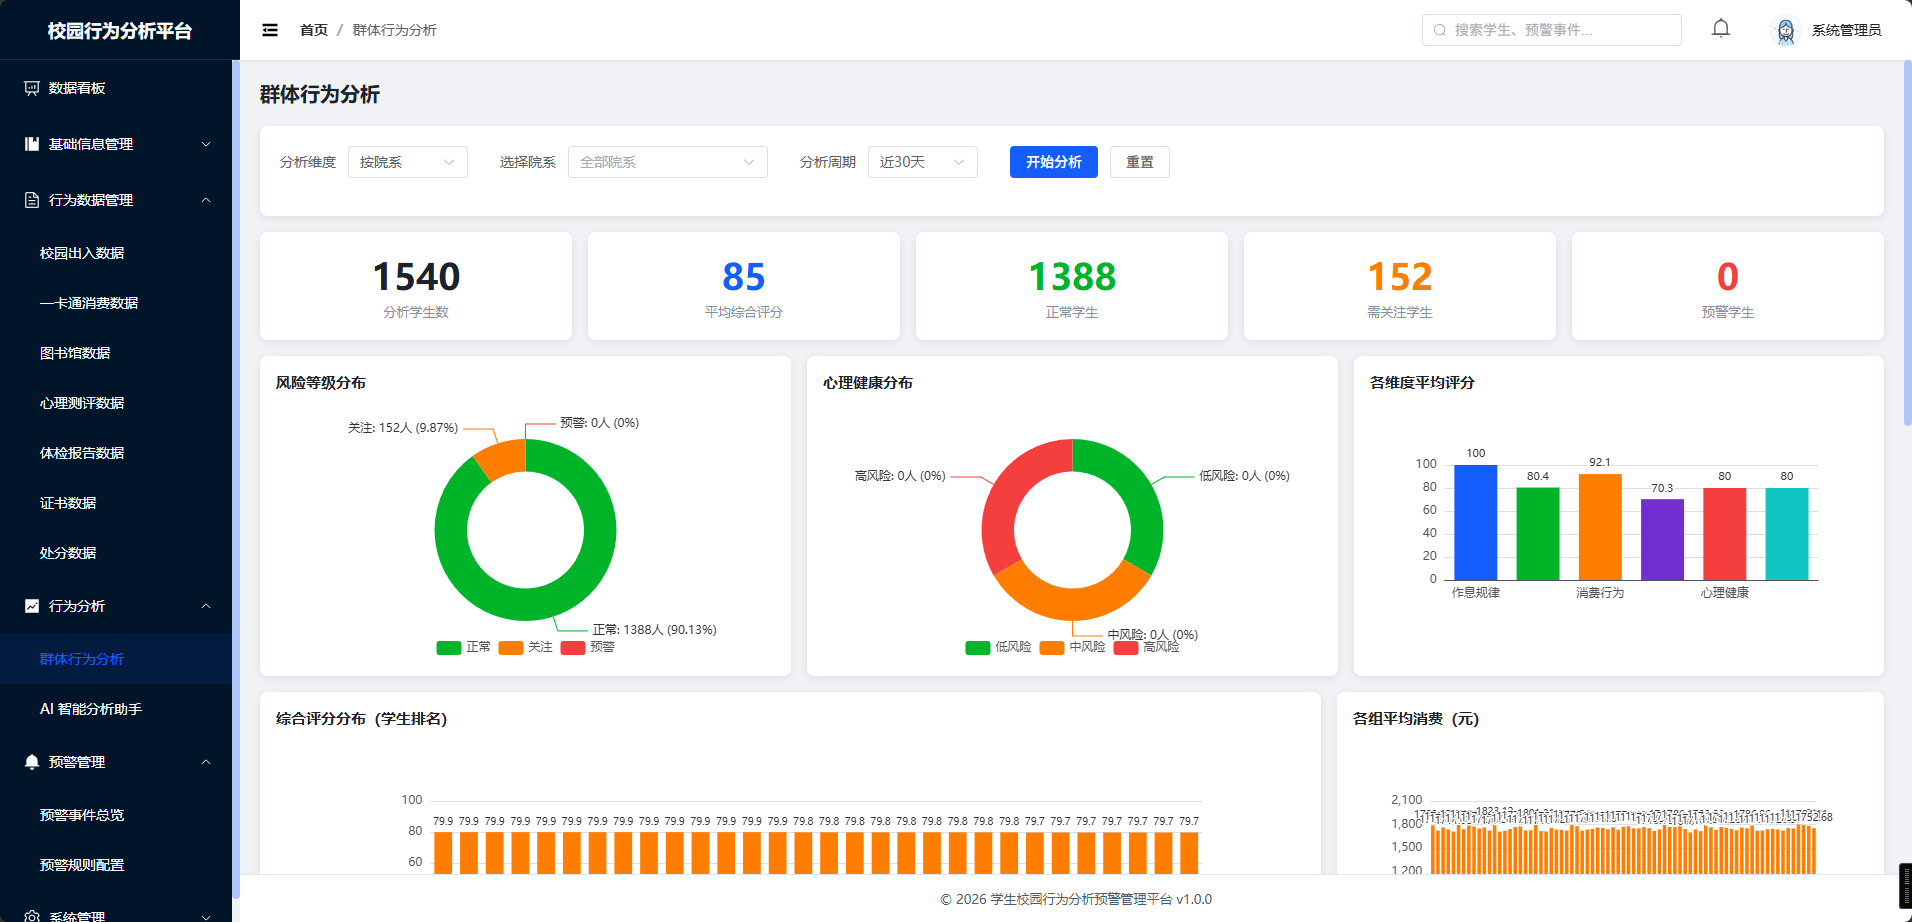Click the system administrator avatar
The width and height of the screenshot is (1912, 922).
1786,30
